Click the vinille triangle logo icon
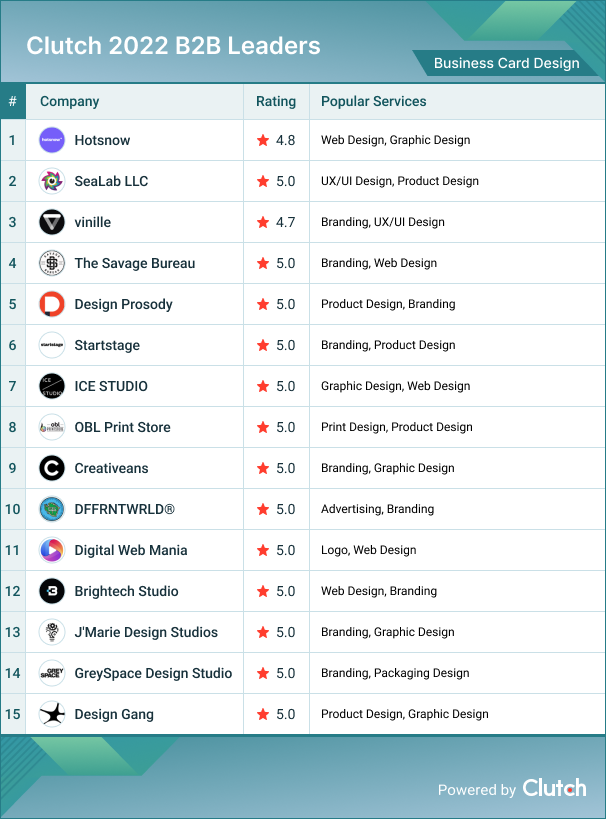The image size is (606, 819). [x=52, y=222]
